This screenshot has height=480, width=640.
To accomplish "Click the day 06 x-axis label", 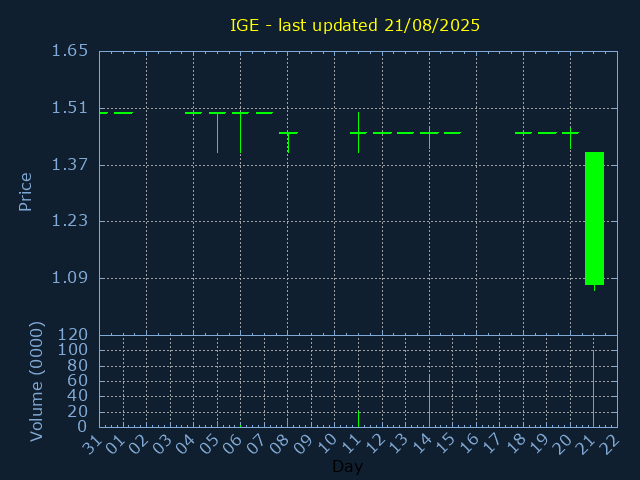I will pyautogui.click(x=234, y=444).
